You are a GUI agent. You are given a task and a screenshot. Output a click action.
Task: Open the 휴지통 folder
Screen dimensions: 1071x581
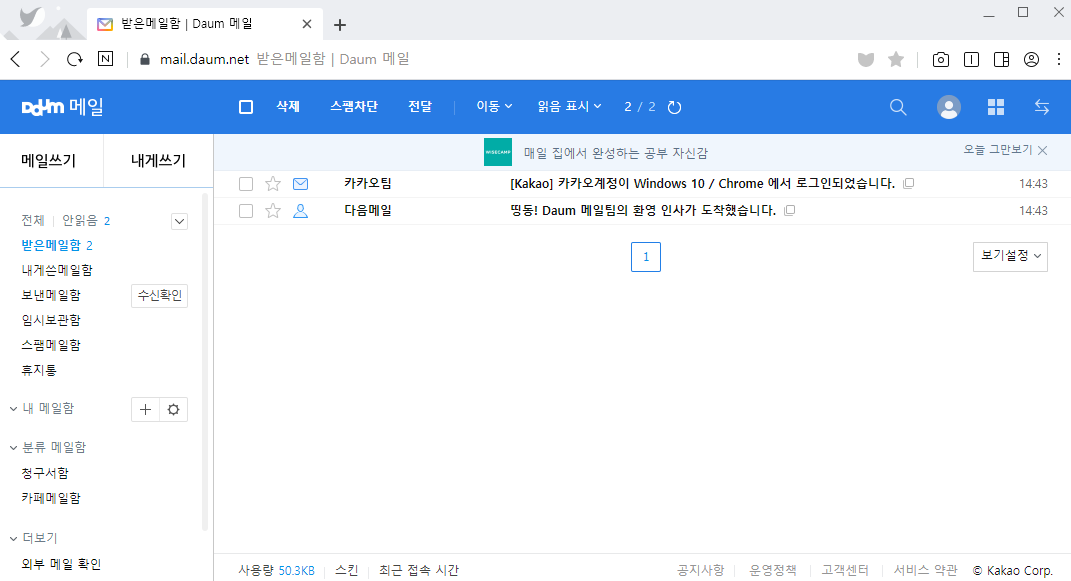(39, 370)
